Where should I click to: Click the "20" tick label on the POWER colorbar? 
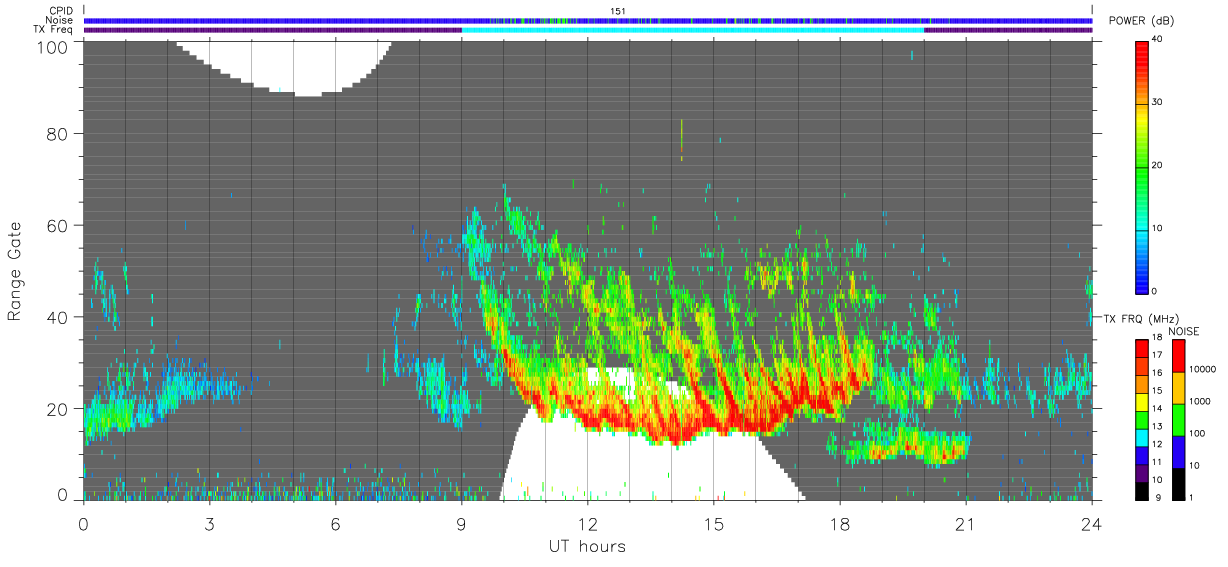coord(1159,165)
